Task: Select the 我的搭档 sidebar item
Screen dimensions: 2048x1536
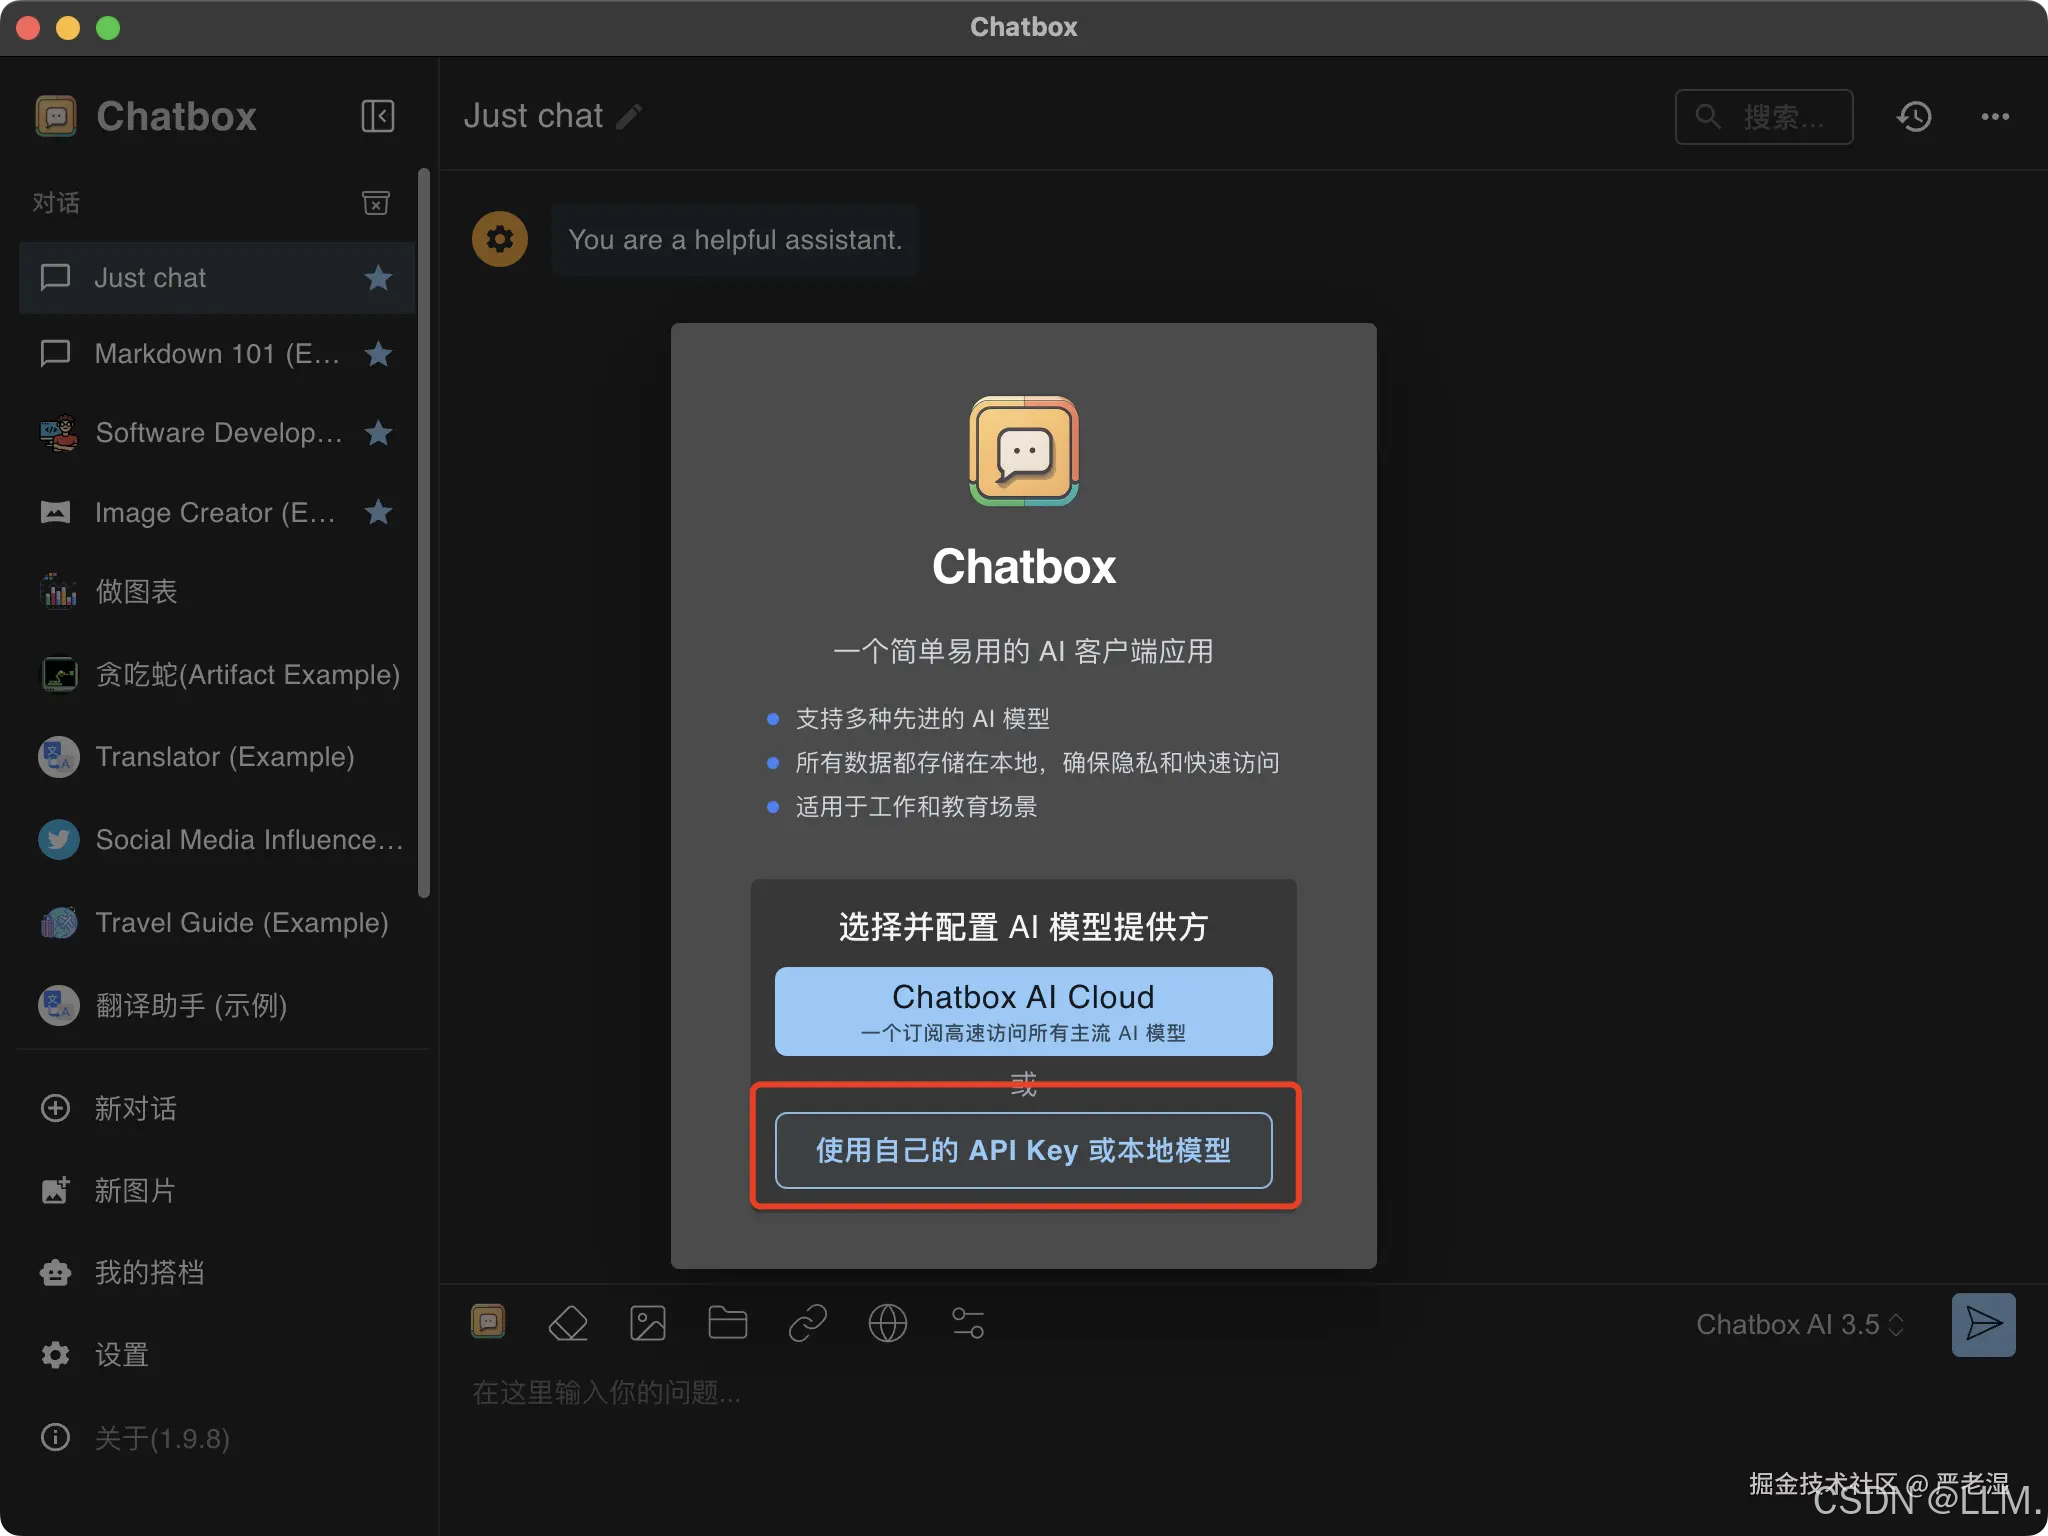Action: tap(149, 1272)
